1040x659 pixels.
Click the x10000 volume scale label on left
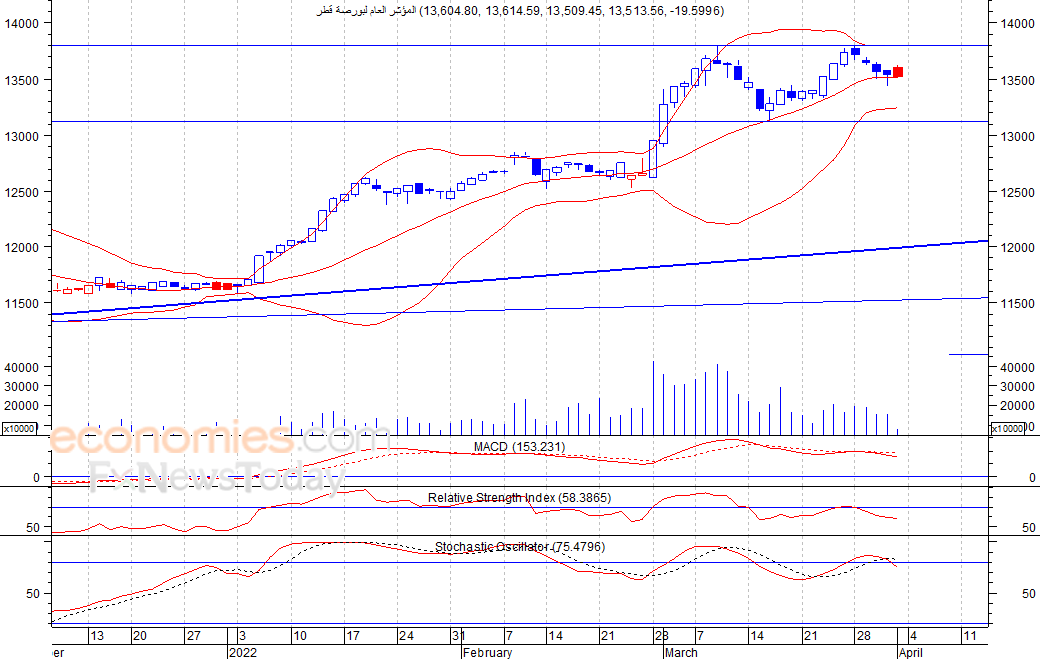[19, 429]
